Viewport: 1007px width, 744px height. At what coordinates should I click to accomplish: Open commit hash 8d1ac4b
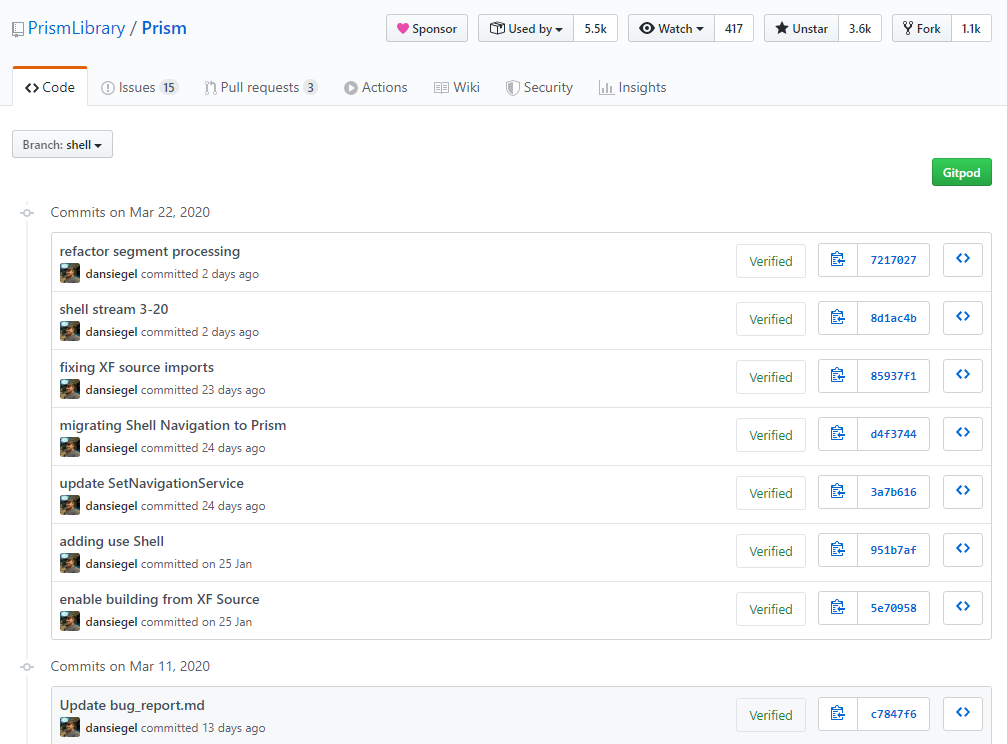point(893,317)
